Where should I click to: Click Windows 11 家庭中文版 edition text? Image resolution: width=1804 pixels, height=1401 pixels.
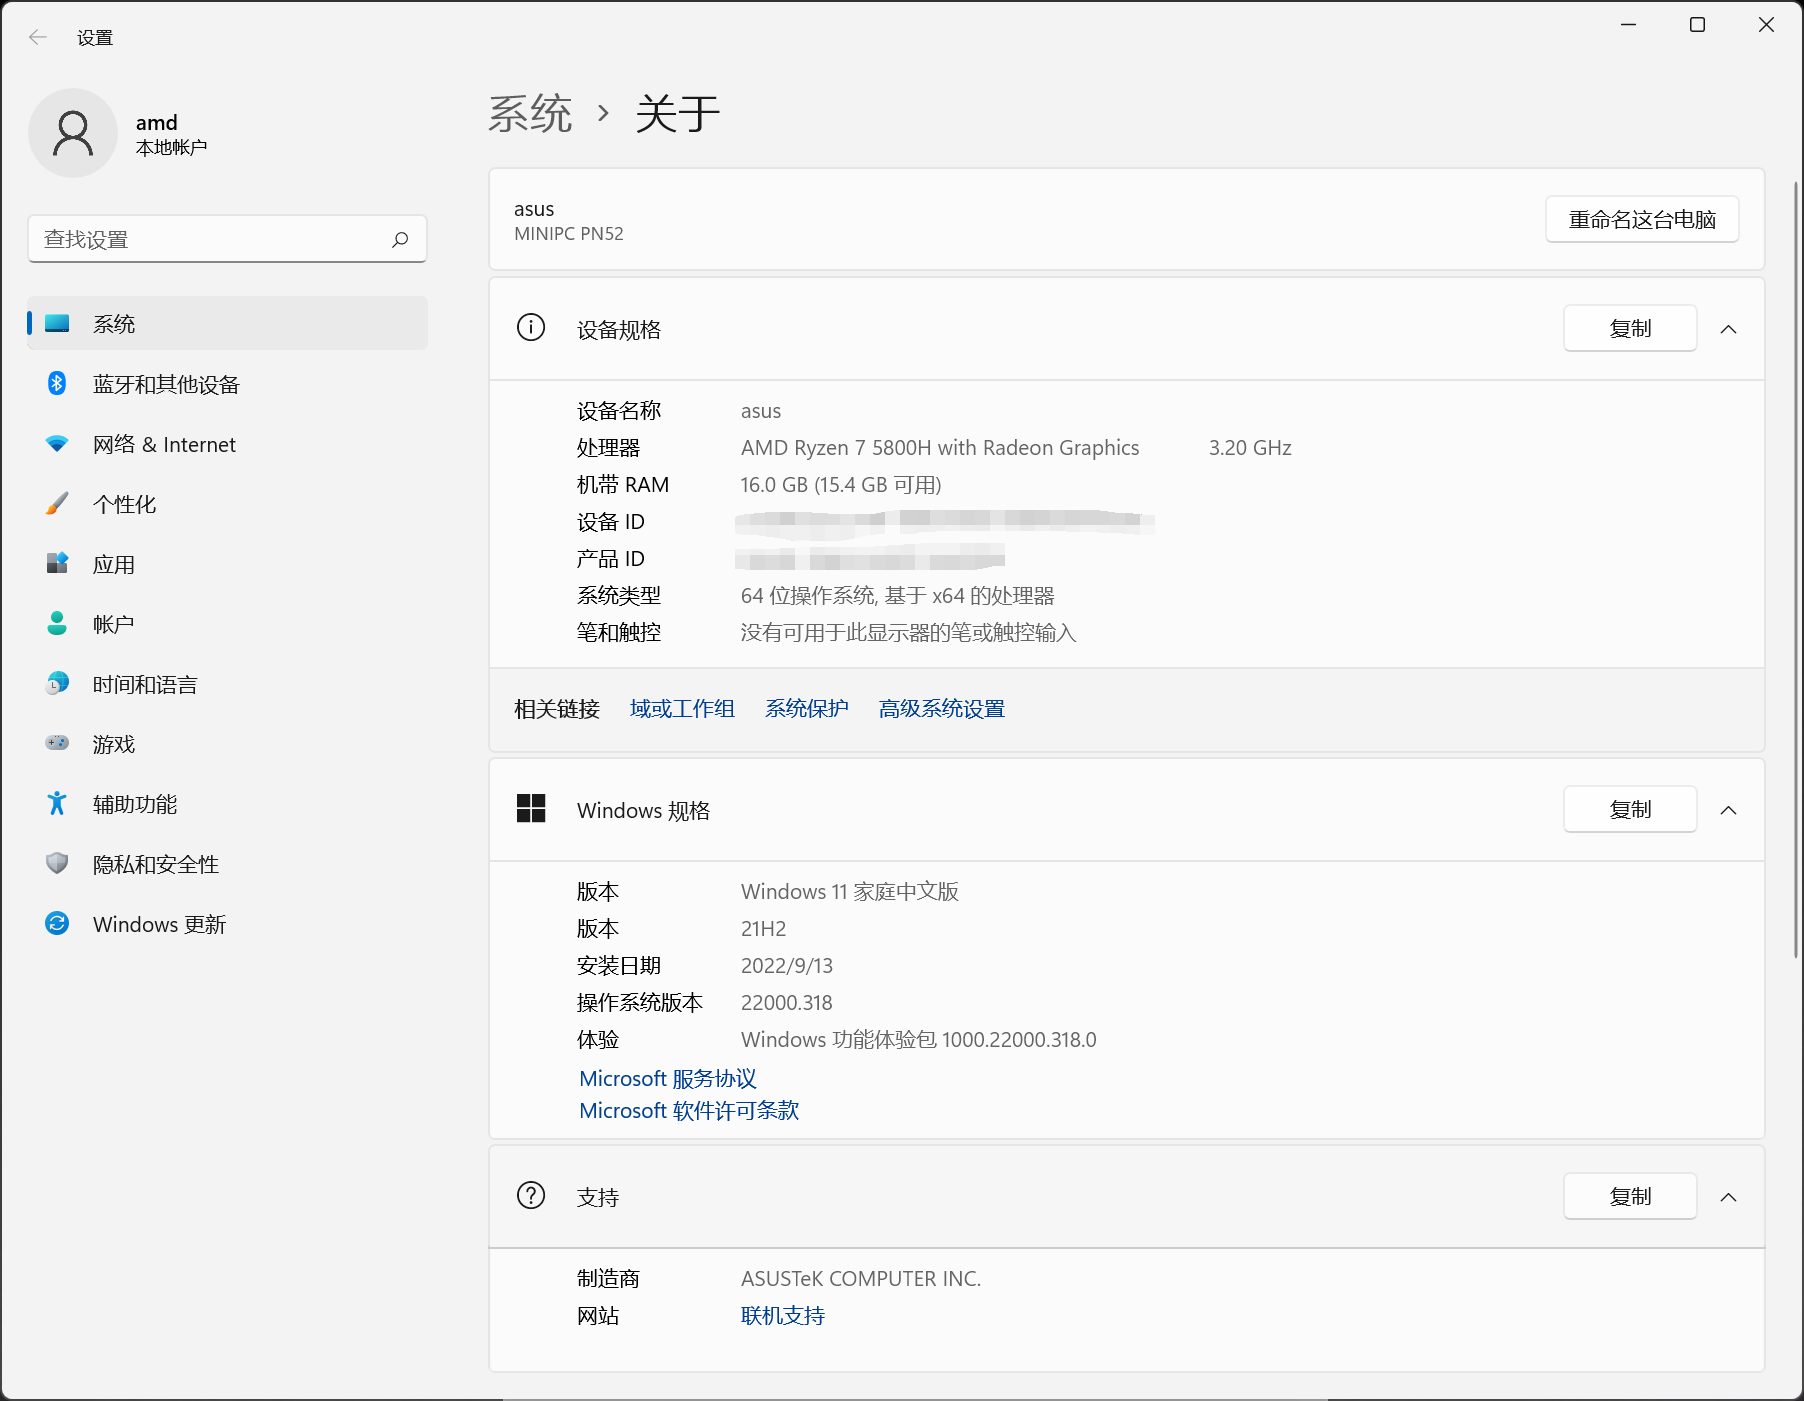849,891
